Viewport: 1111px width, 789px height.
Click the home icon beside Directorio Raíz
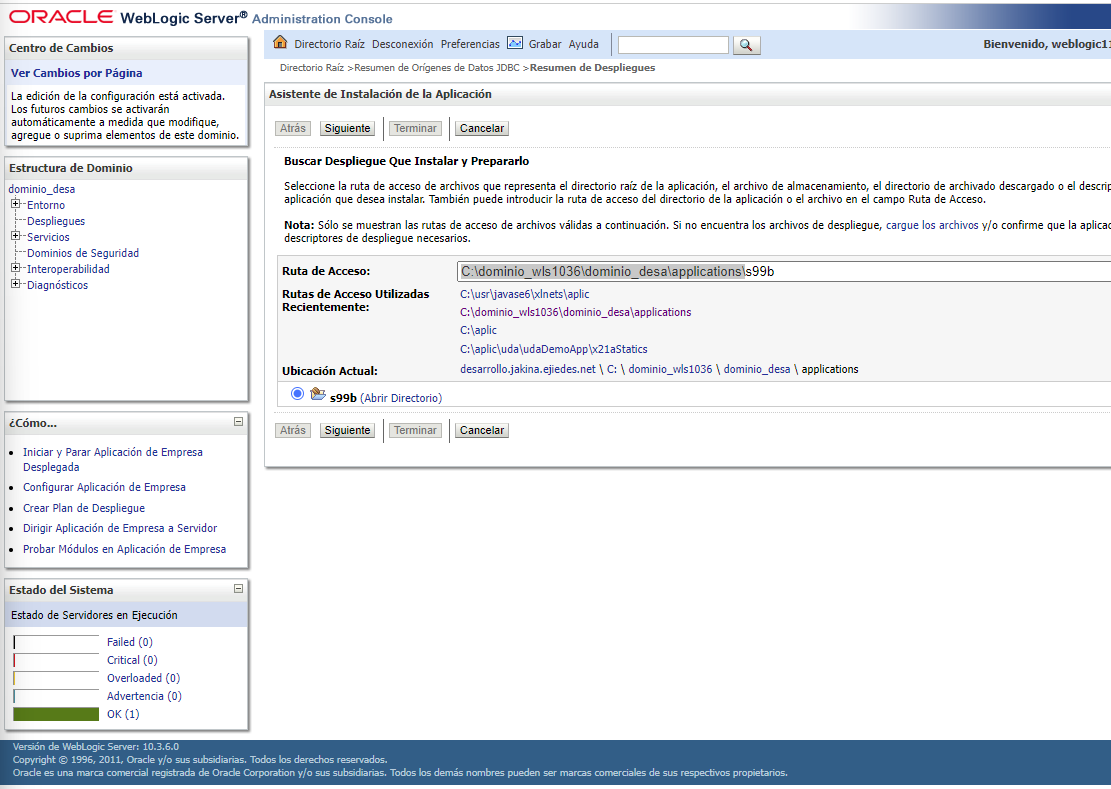click(x=281, y=42)
